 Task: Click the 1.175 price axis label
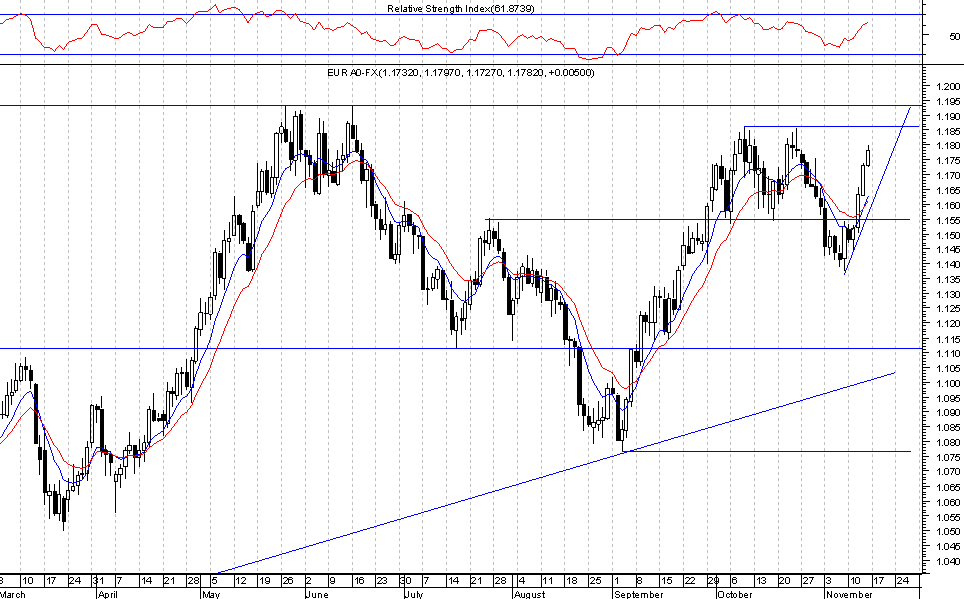948,161
